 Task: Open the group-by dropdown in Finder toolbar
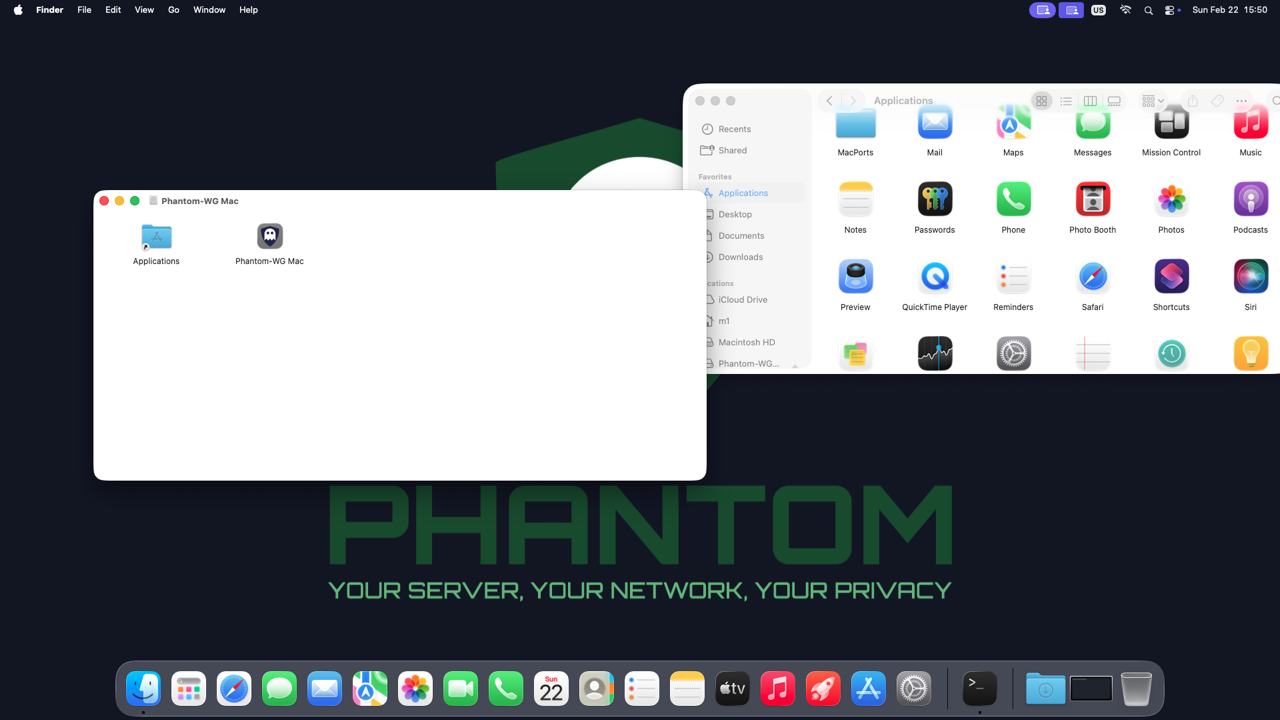pyautogui.click(x=1152, y=101)
